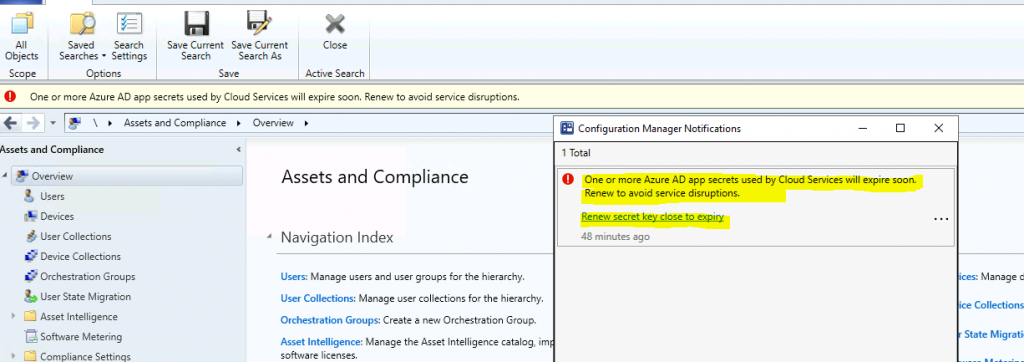Image resolution: width=1024 pixels, height=362 pixels.
Task: Click the red alert icon in the yellow banner
Action: pos(10,97)
